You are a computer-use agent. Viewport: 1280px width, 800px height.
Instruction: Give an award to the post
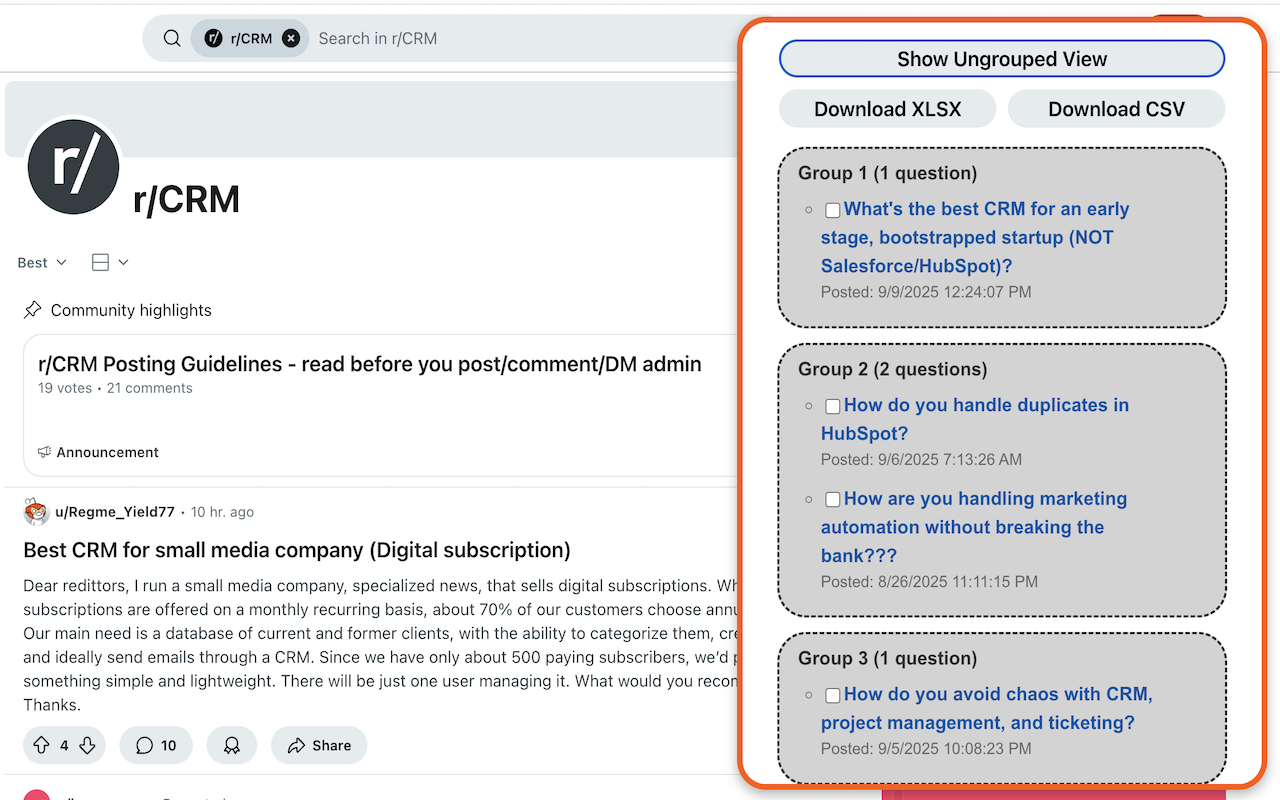[232, 745]
